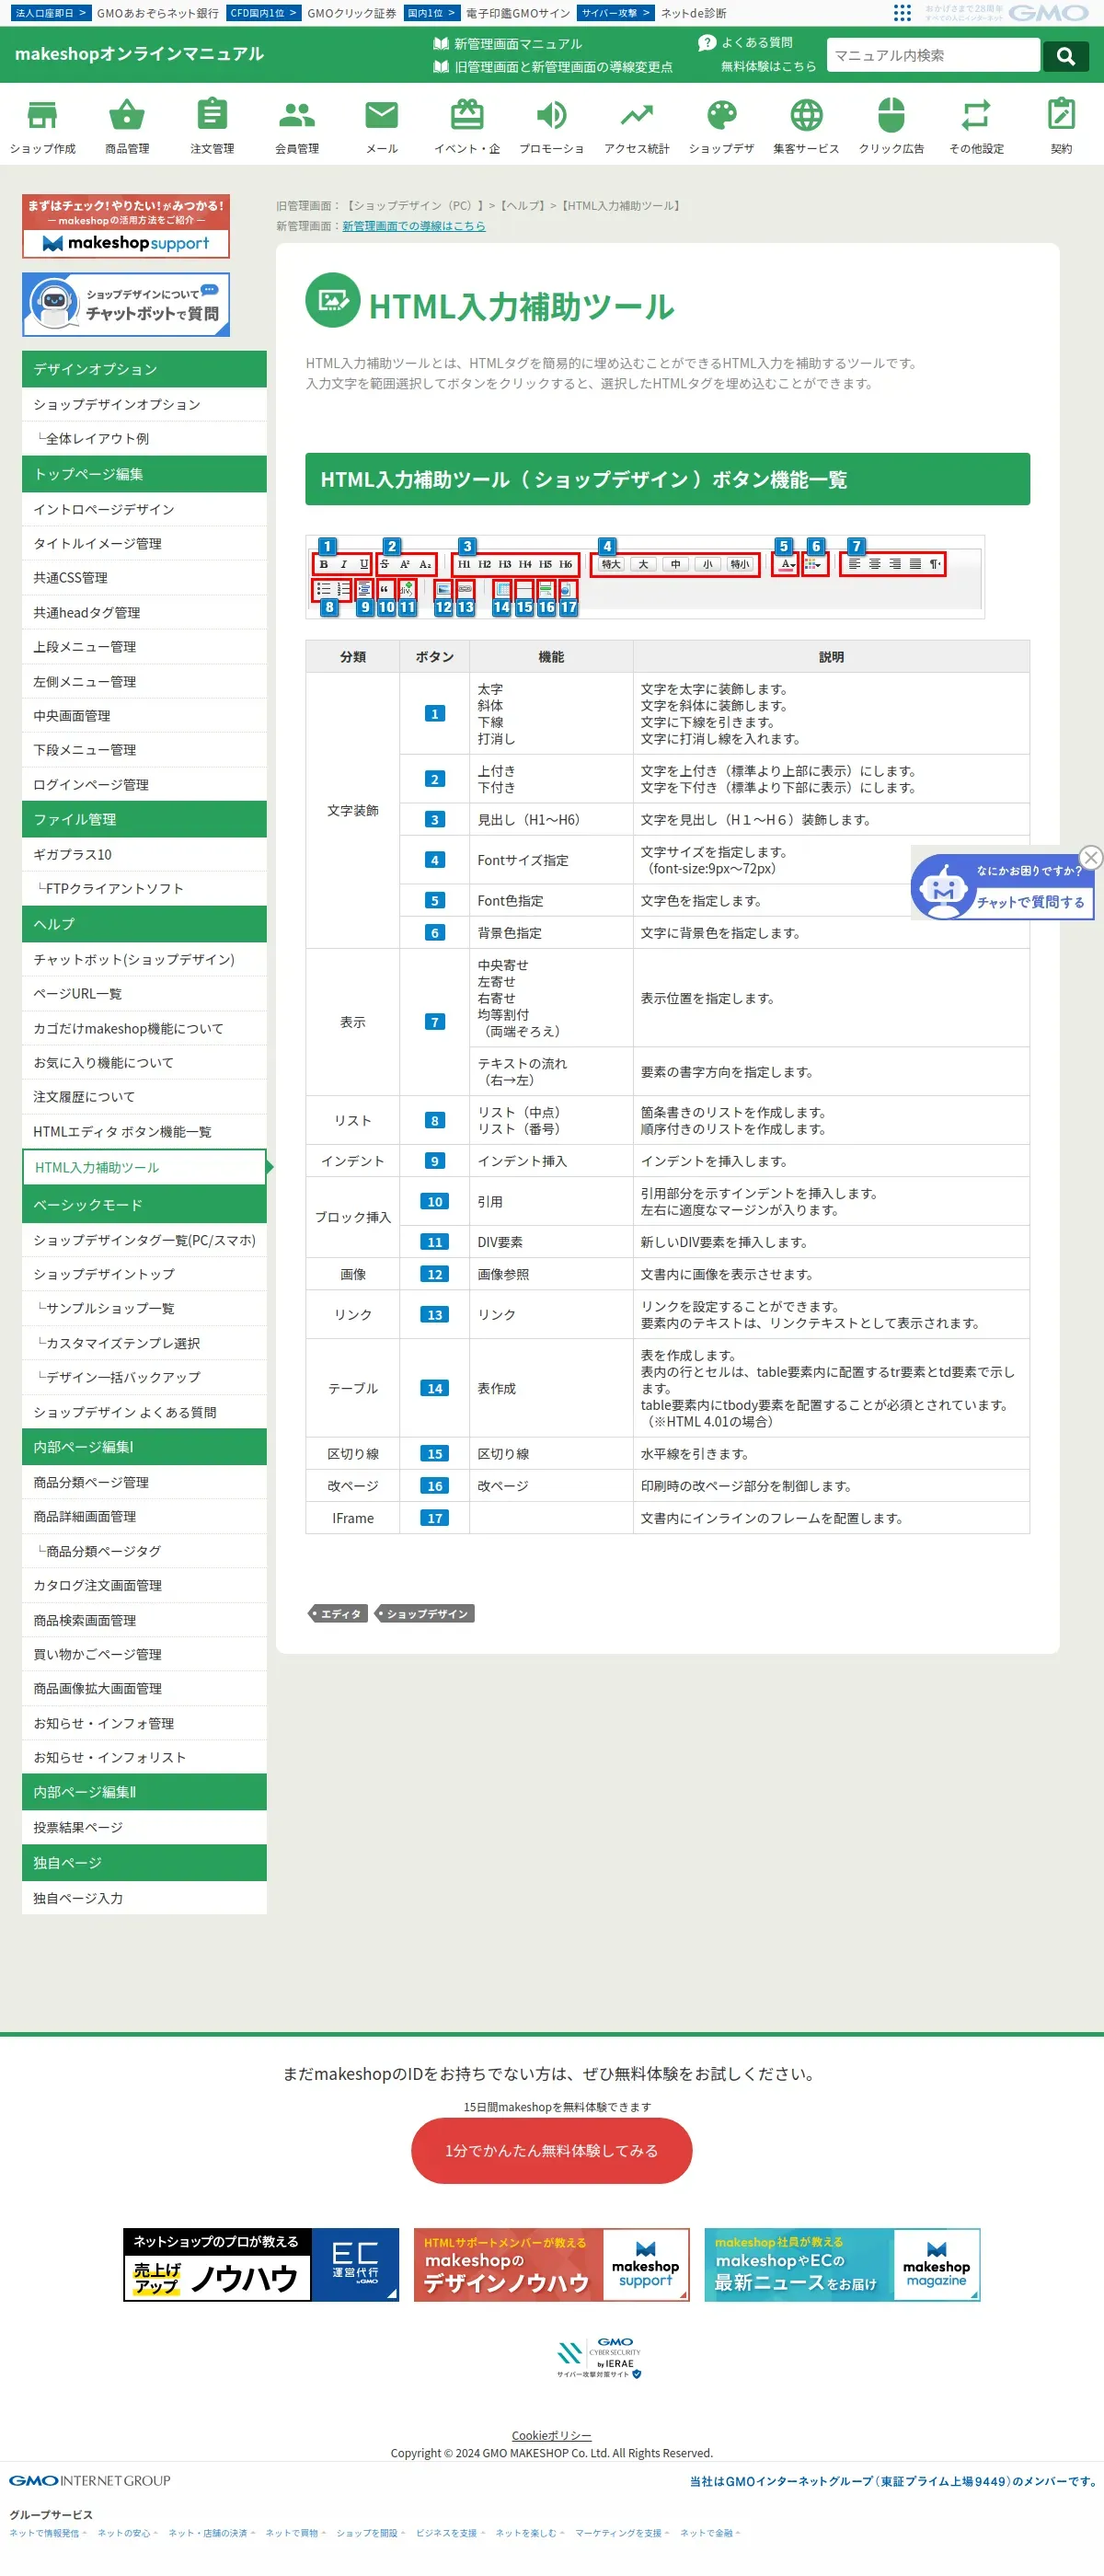
Task: Click 新管理画面での導線はこちら link
Action: point(414,226)
